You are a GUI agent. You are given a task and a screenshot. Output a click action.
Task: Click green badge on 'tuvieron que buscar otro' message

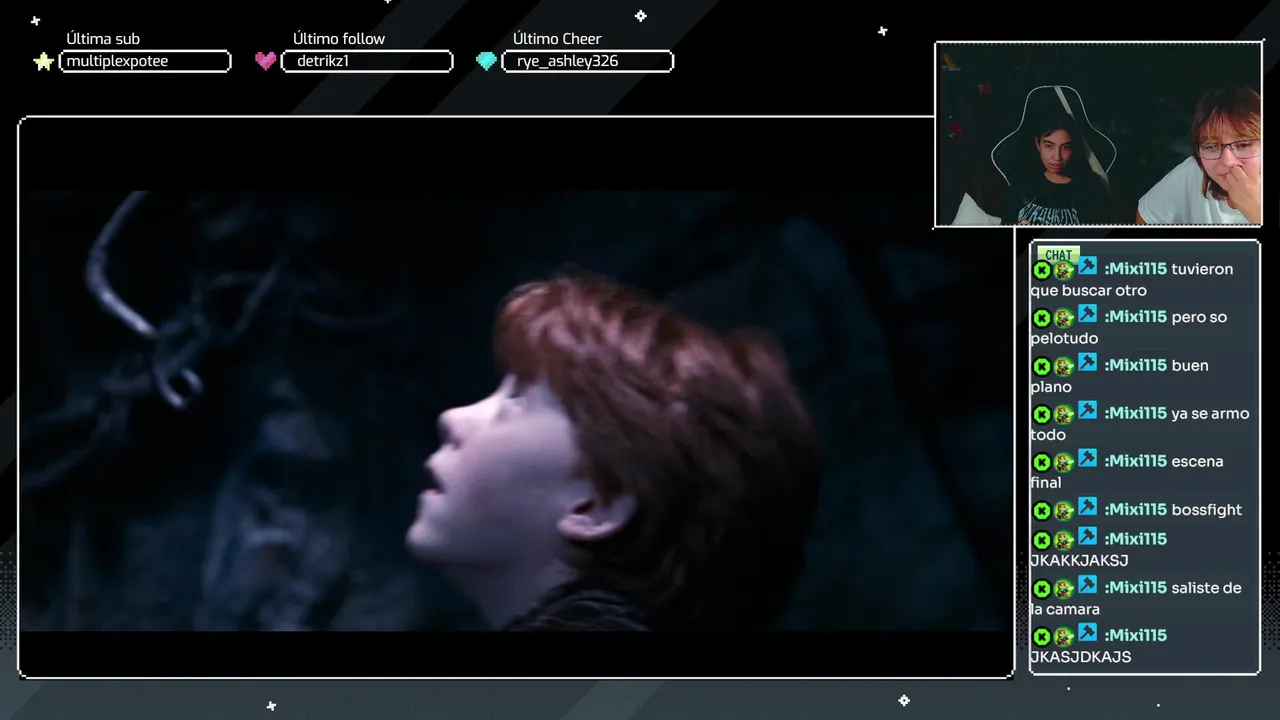(1041, 270)
